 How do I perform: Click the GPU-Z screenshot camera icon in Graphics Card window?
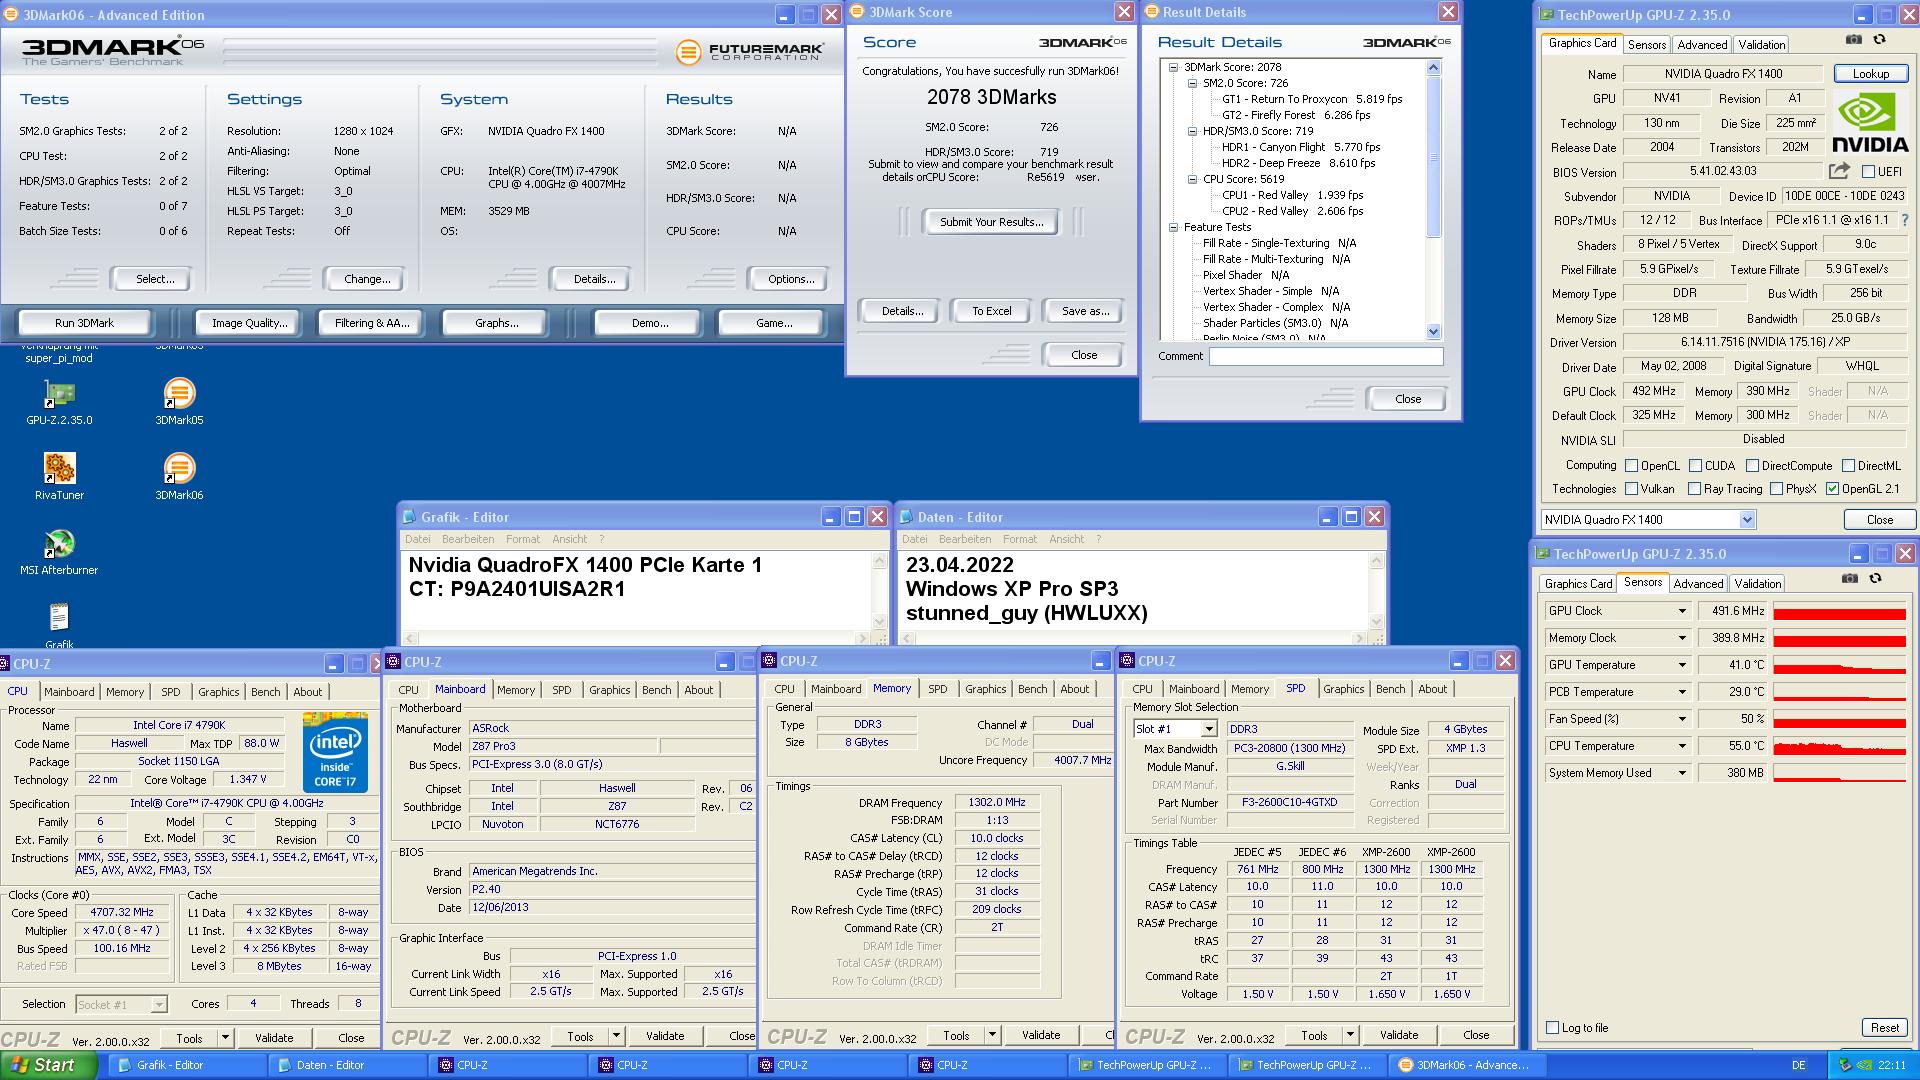coord(1853,39)
